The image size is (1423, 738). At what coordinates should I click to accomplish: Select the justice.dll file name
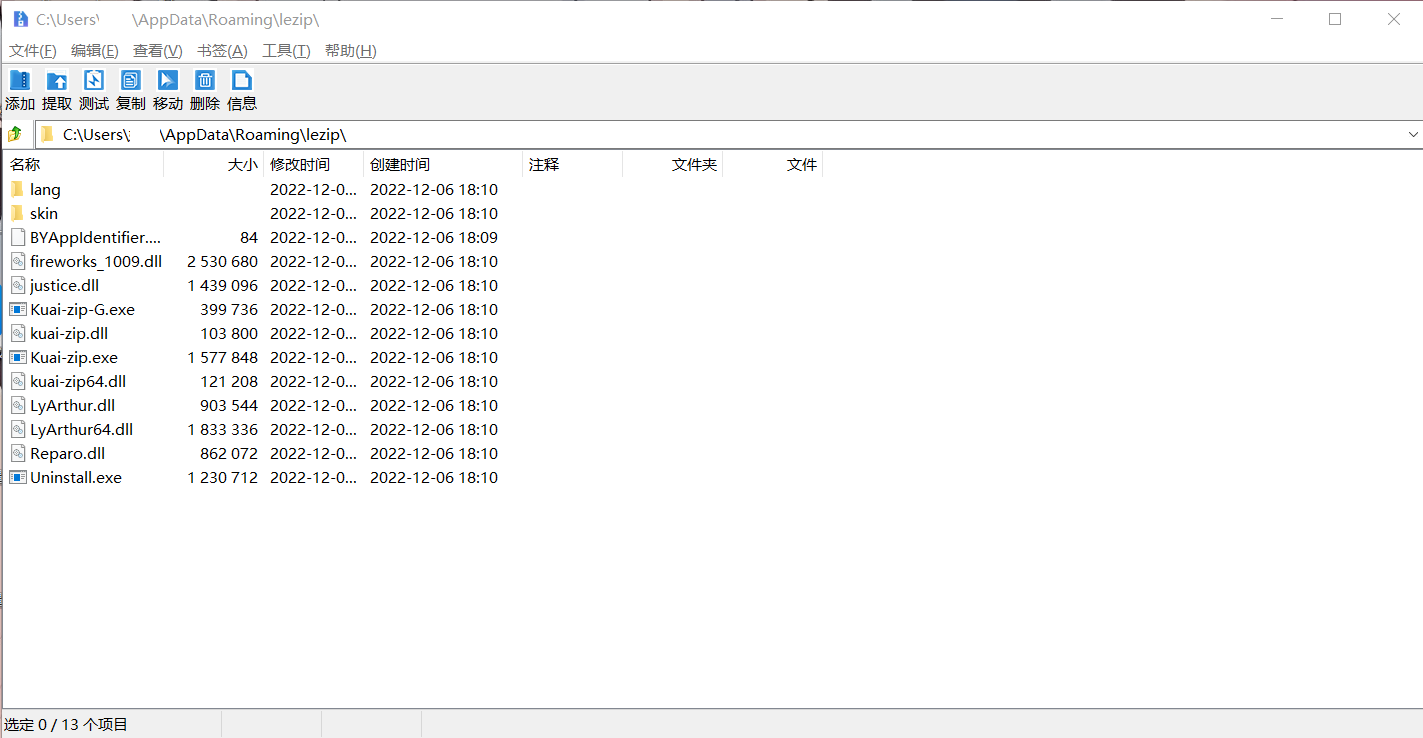point(64,285)
